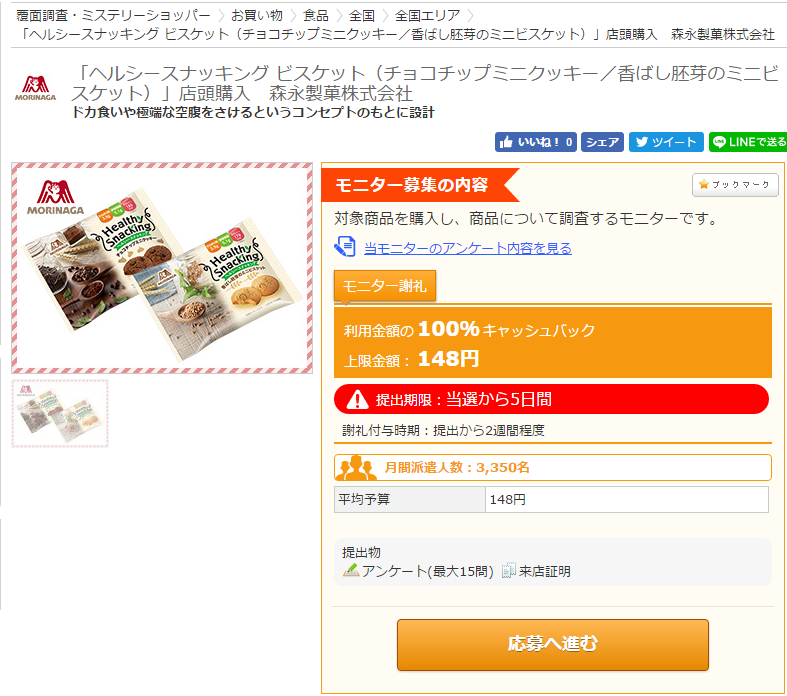Tweet this page via ツイート button
This screenshot has width=787, height=696.
click(666, 142)
